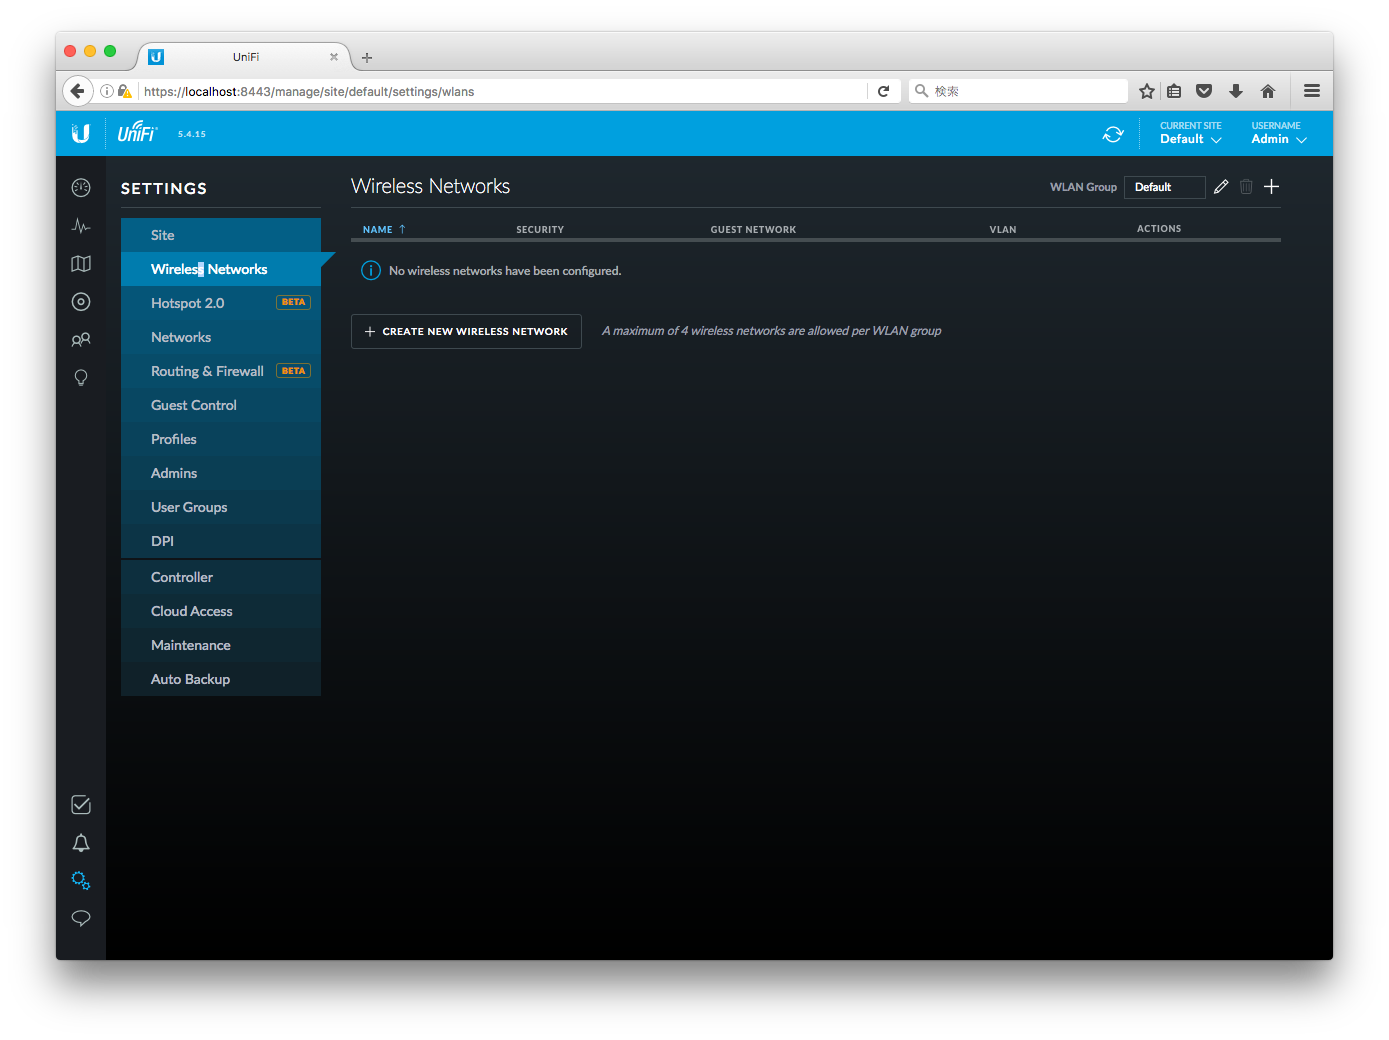Viewport: 1389px width, 1040px height.
Task: Sort table by Name column header
Action: pyautogui.click(x=384, y=229)
